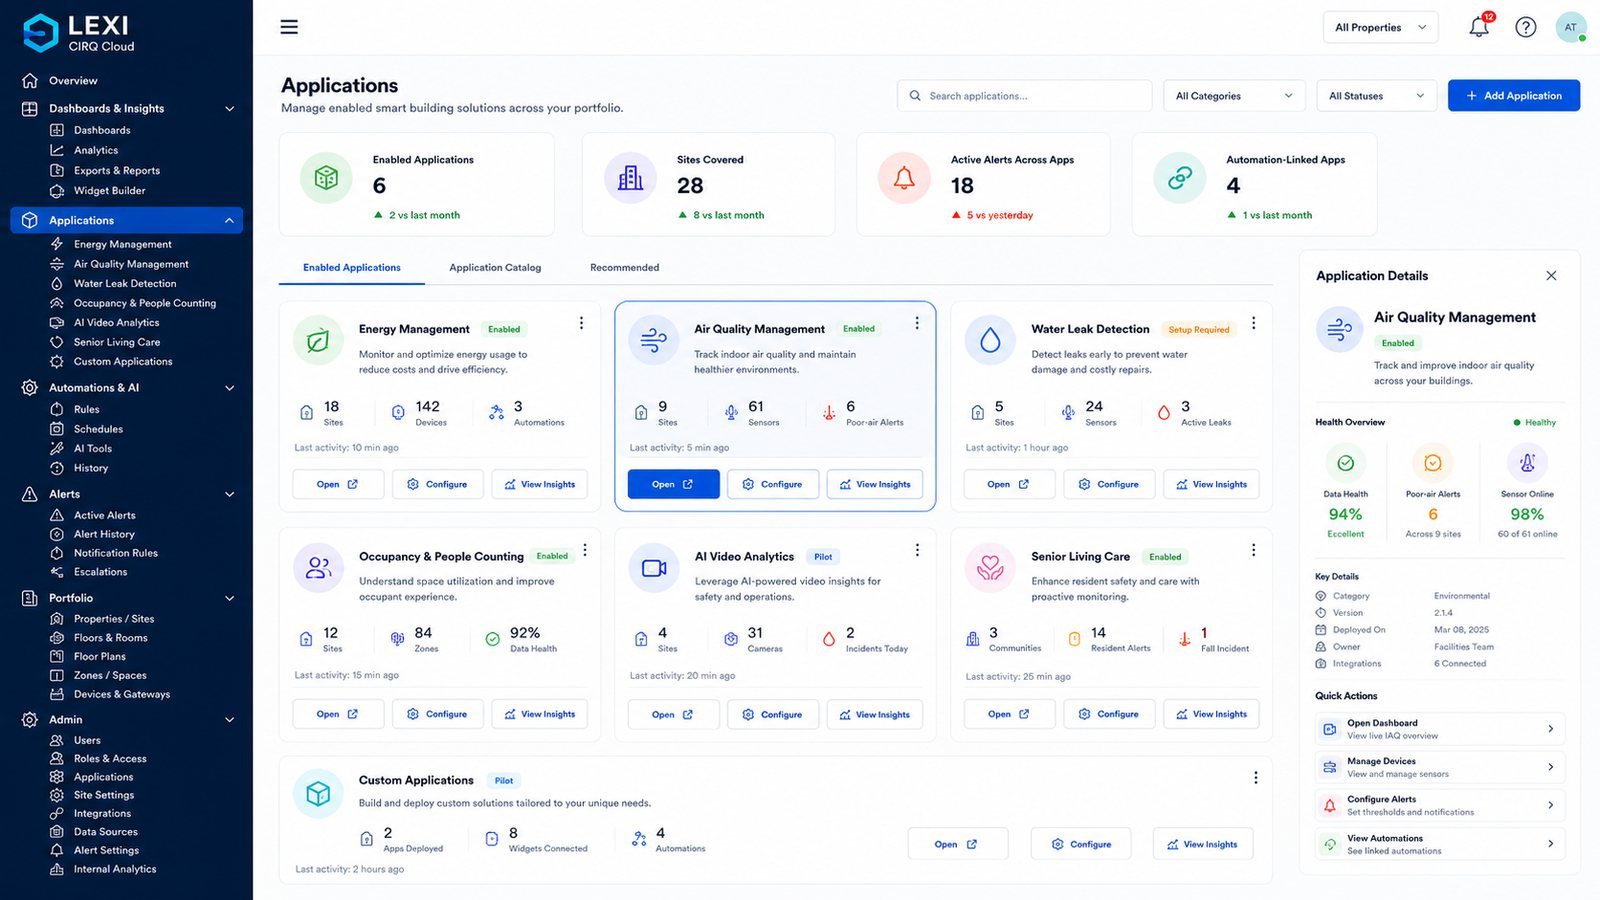1600x900 pixels.
Task: Click the Setup Required status badge
Action: [x=1199, y=330]
